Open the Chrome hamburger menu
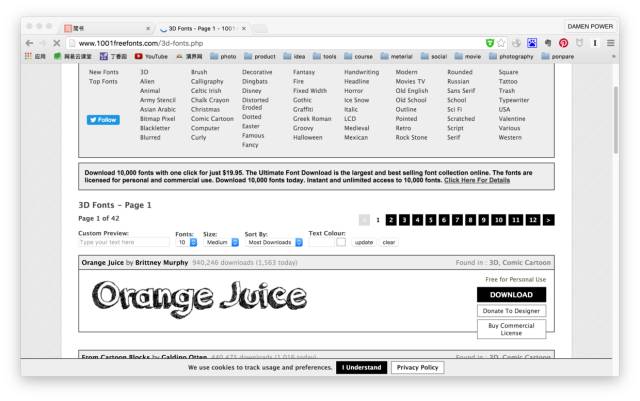640x401 pixels. click(x=611, y=43)
